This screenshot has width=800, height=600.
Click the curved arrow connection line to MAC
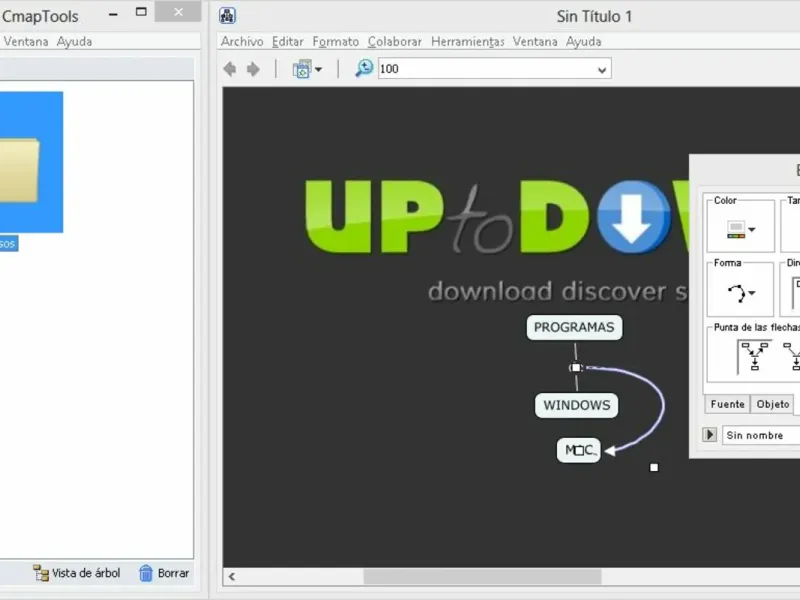[662, 407]
